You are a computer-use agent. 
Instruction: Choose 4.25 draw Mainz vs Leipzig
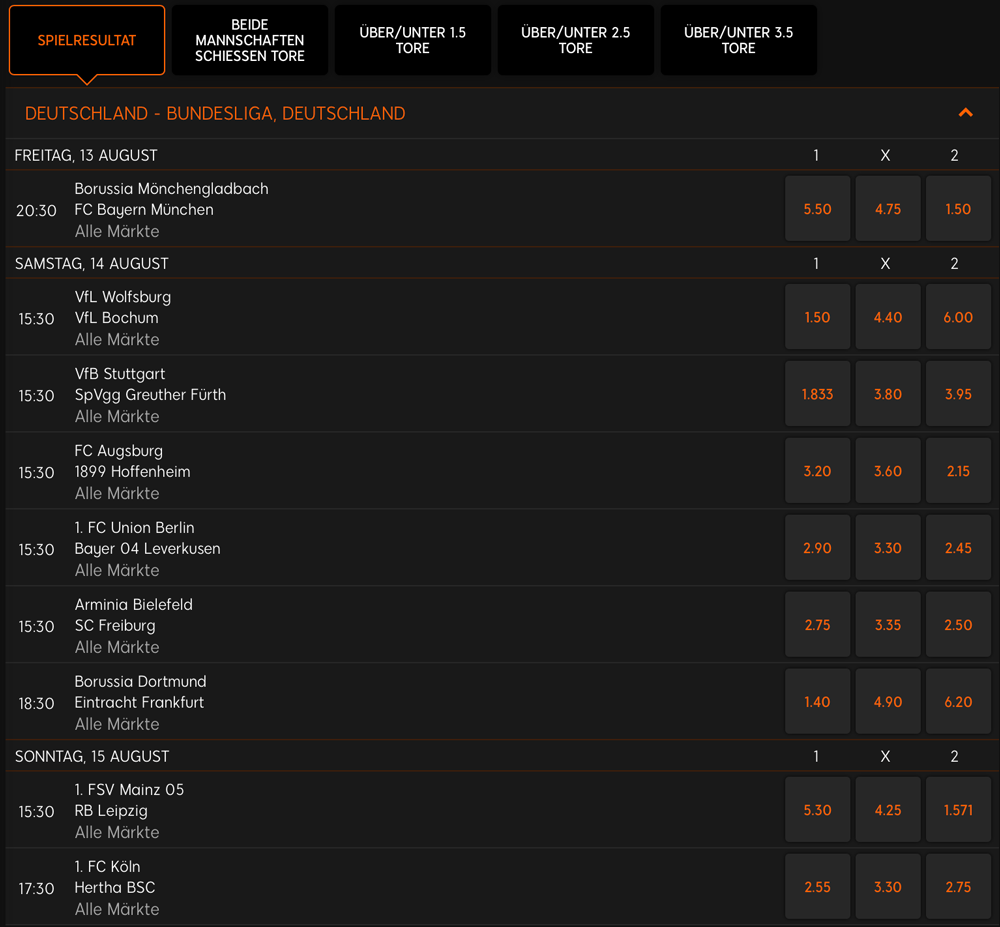tap(888, 810)
